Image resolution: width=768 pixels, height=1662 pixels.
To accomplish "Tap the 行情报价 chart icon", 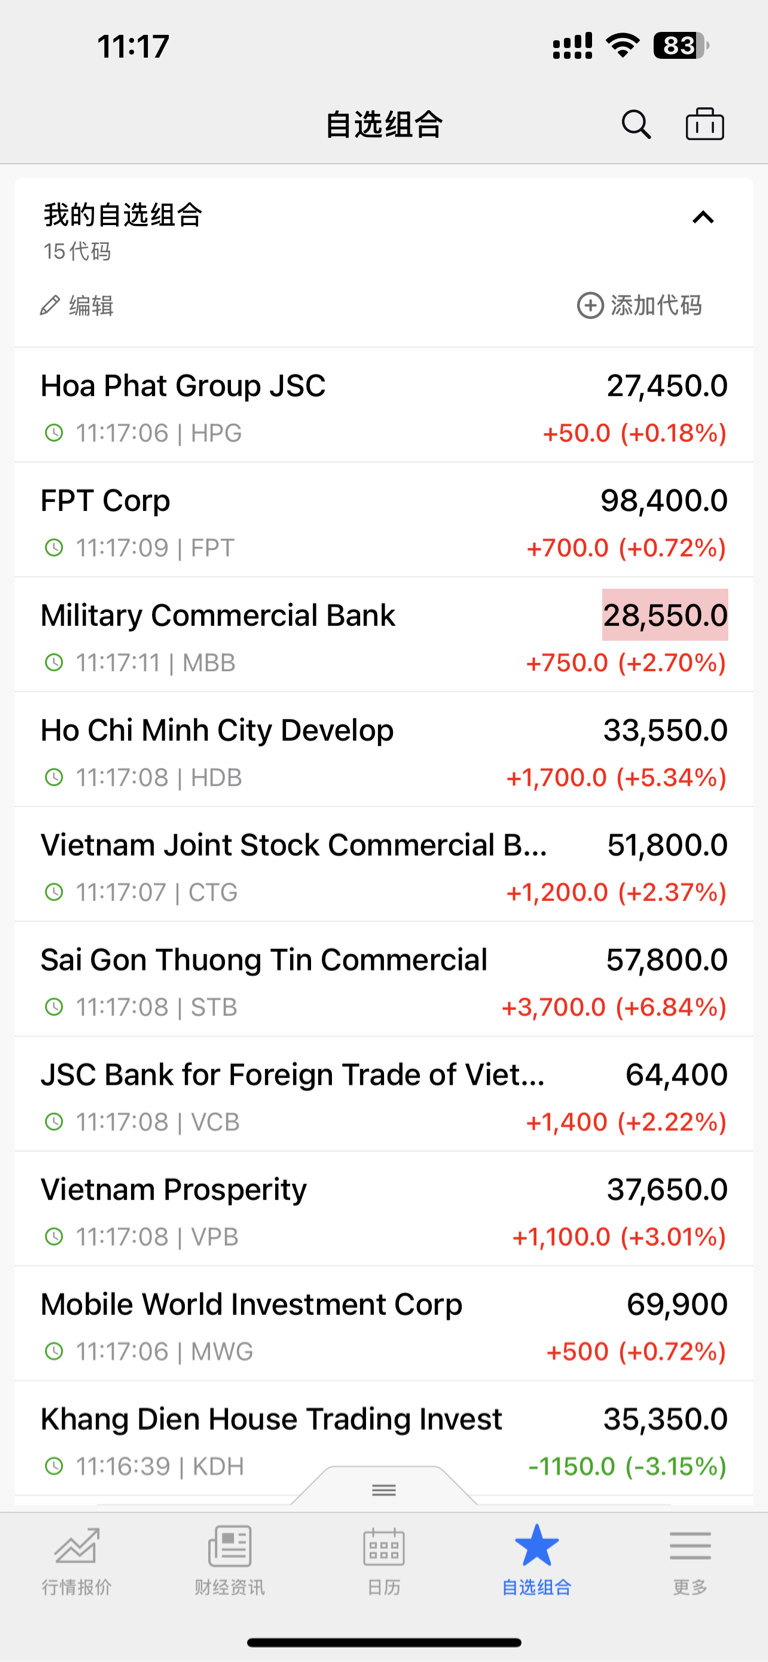I will point(77,1545).
